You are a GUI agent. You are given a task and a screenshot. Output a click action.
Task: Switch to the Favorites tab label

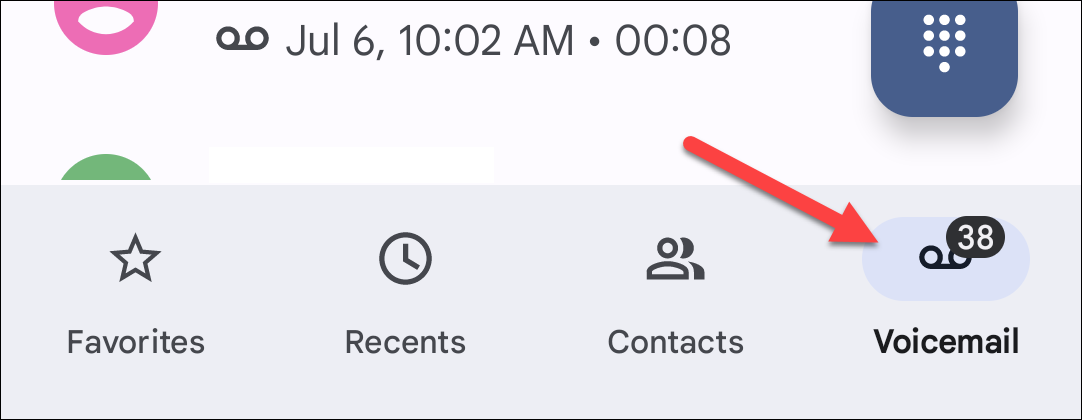point(135,341)
